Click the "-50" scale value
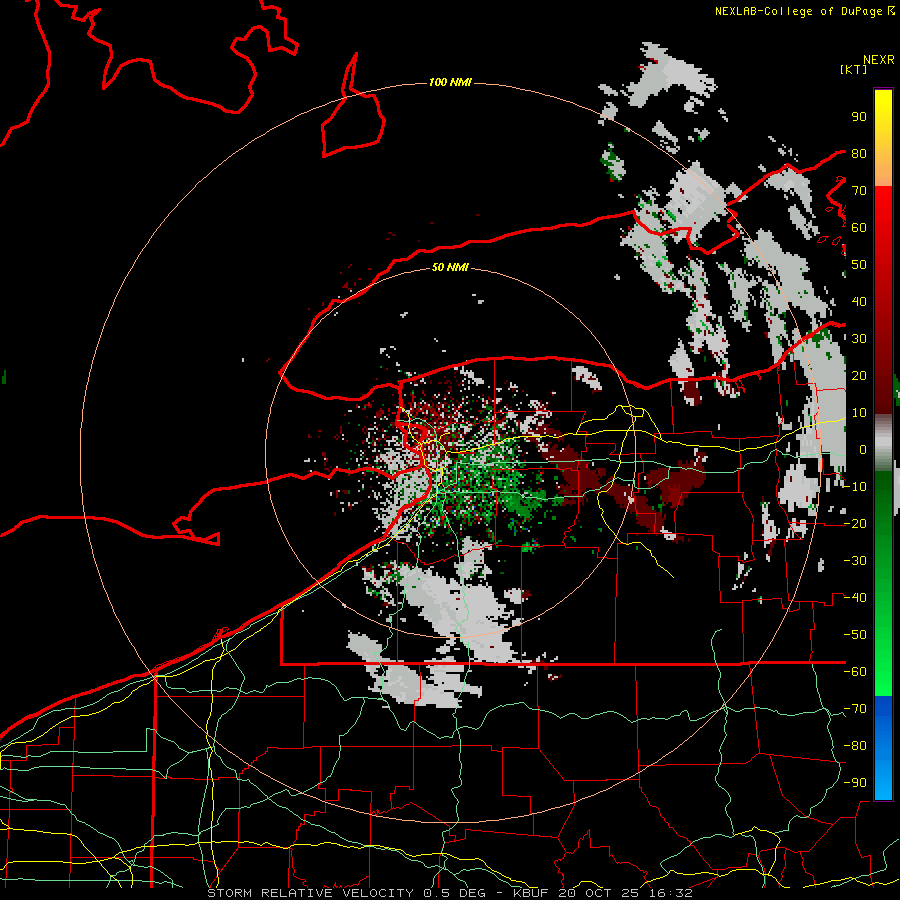This screenshot has width=900, height=900. [855, 635]
